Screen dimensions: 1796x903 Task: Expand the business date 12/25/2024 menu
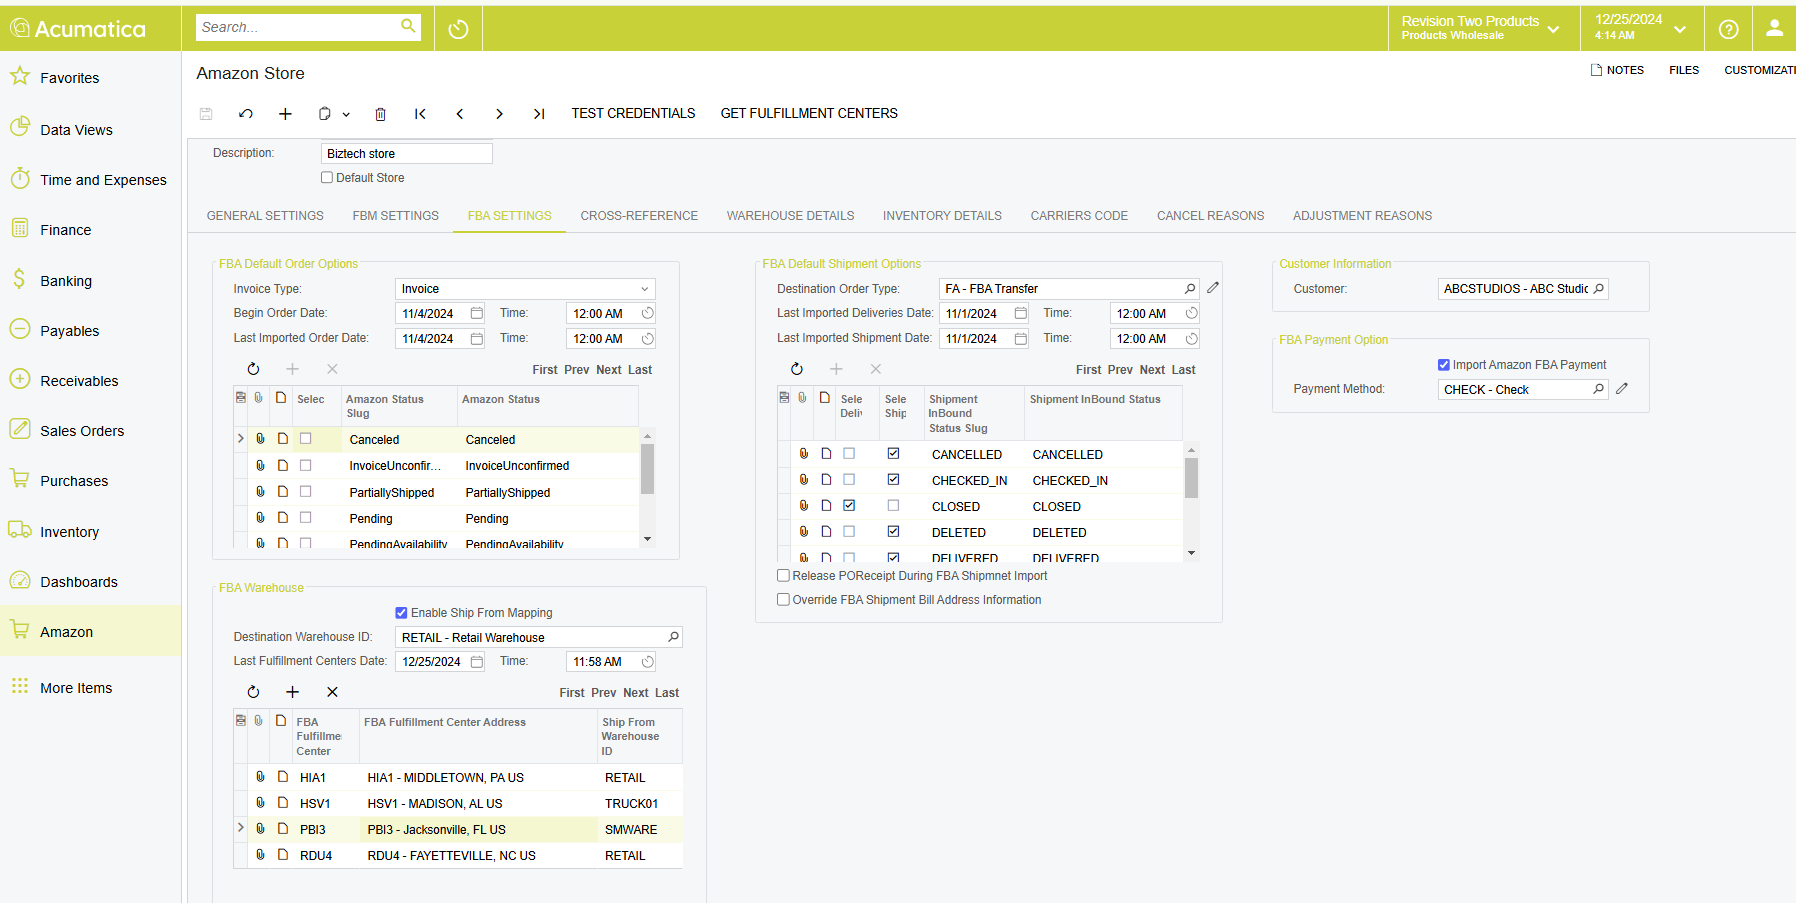pos(1640,28)
